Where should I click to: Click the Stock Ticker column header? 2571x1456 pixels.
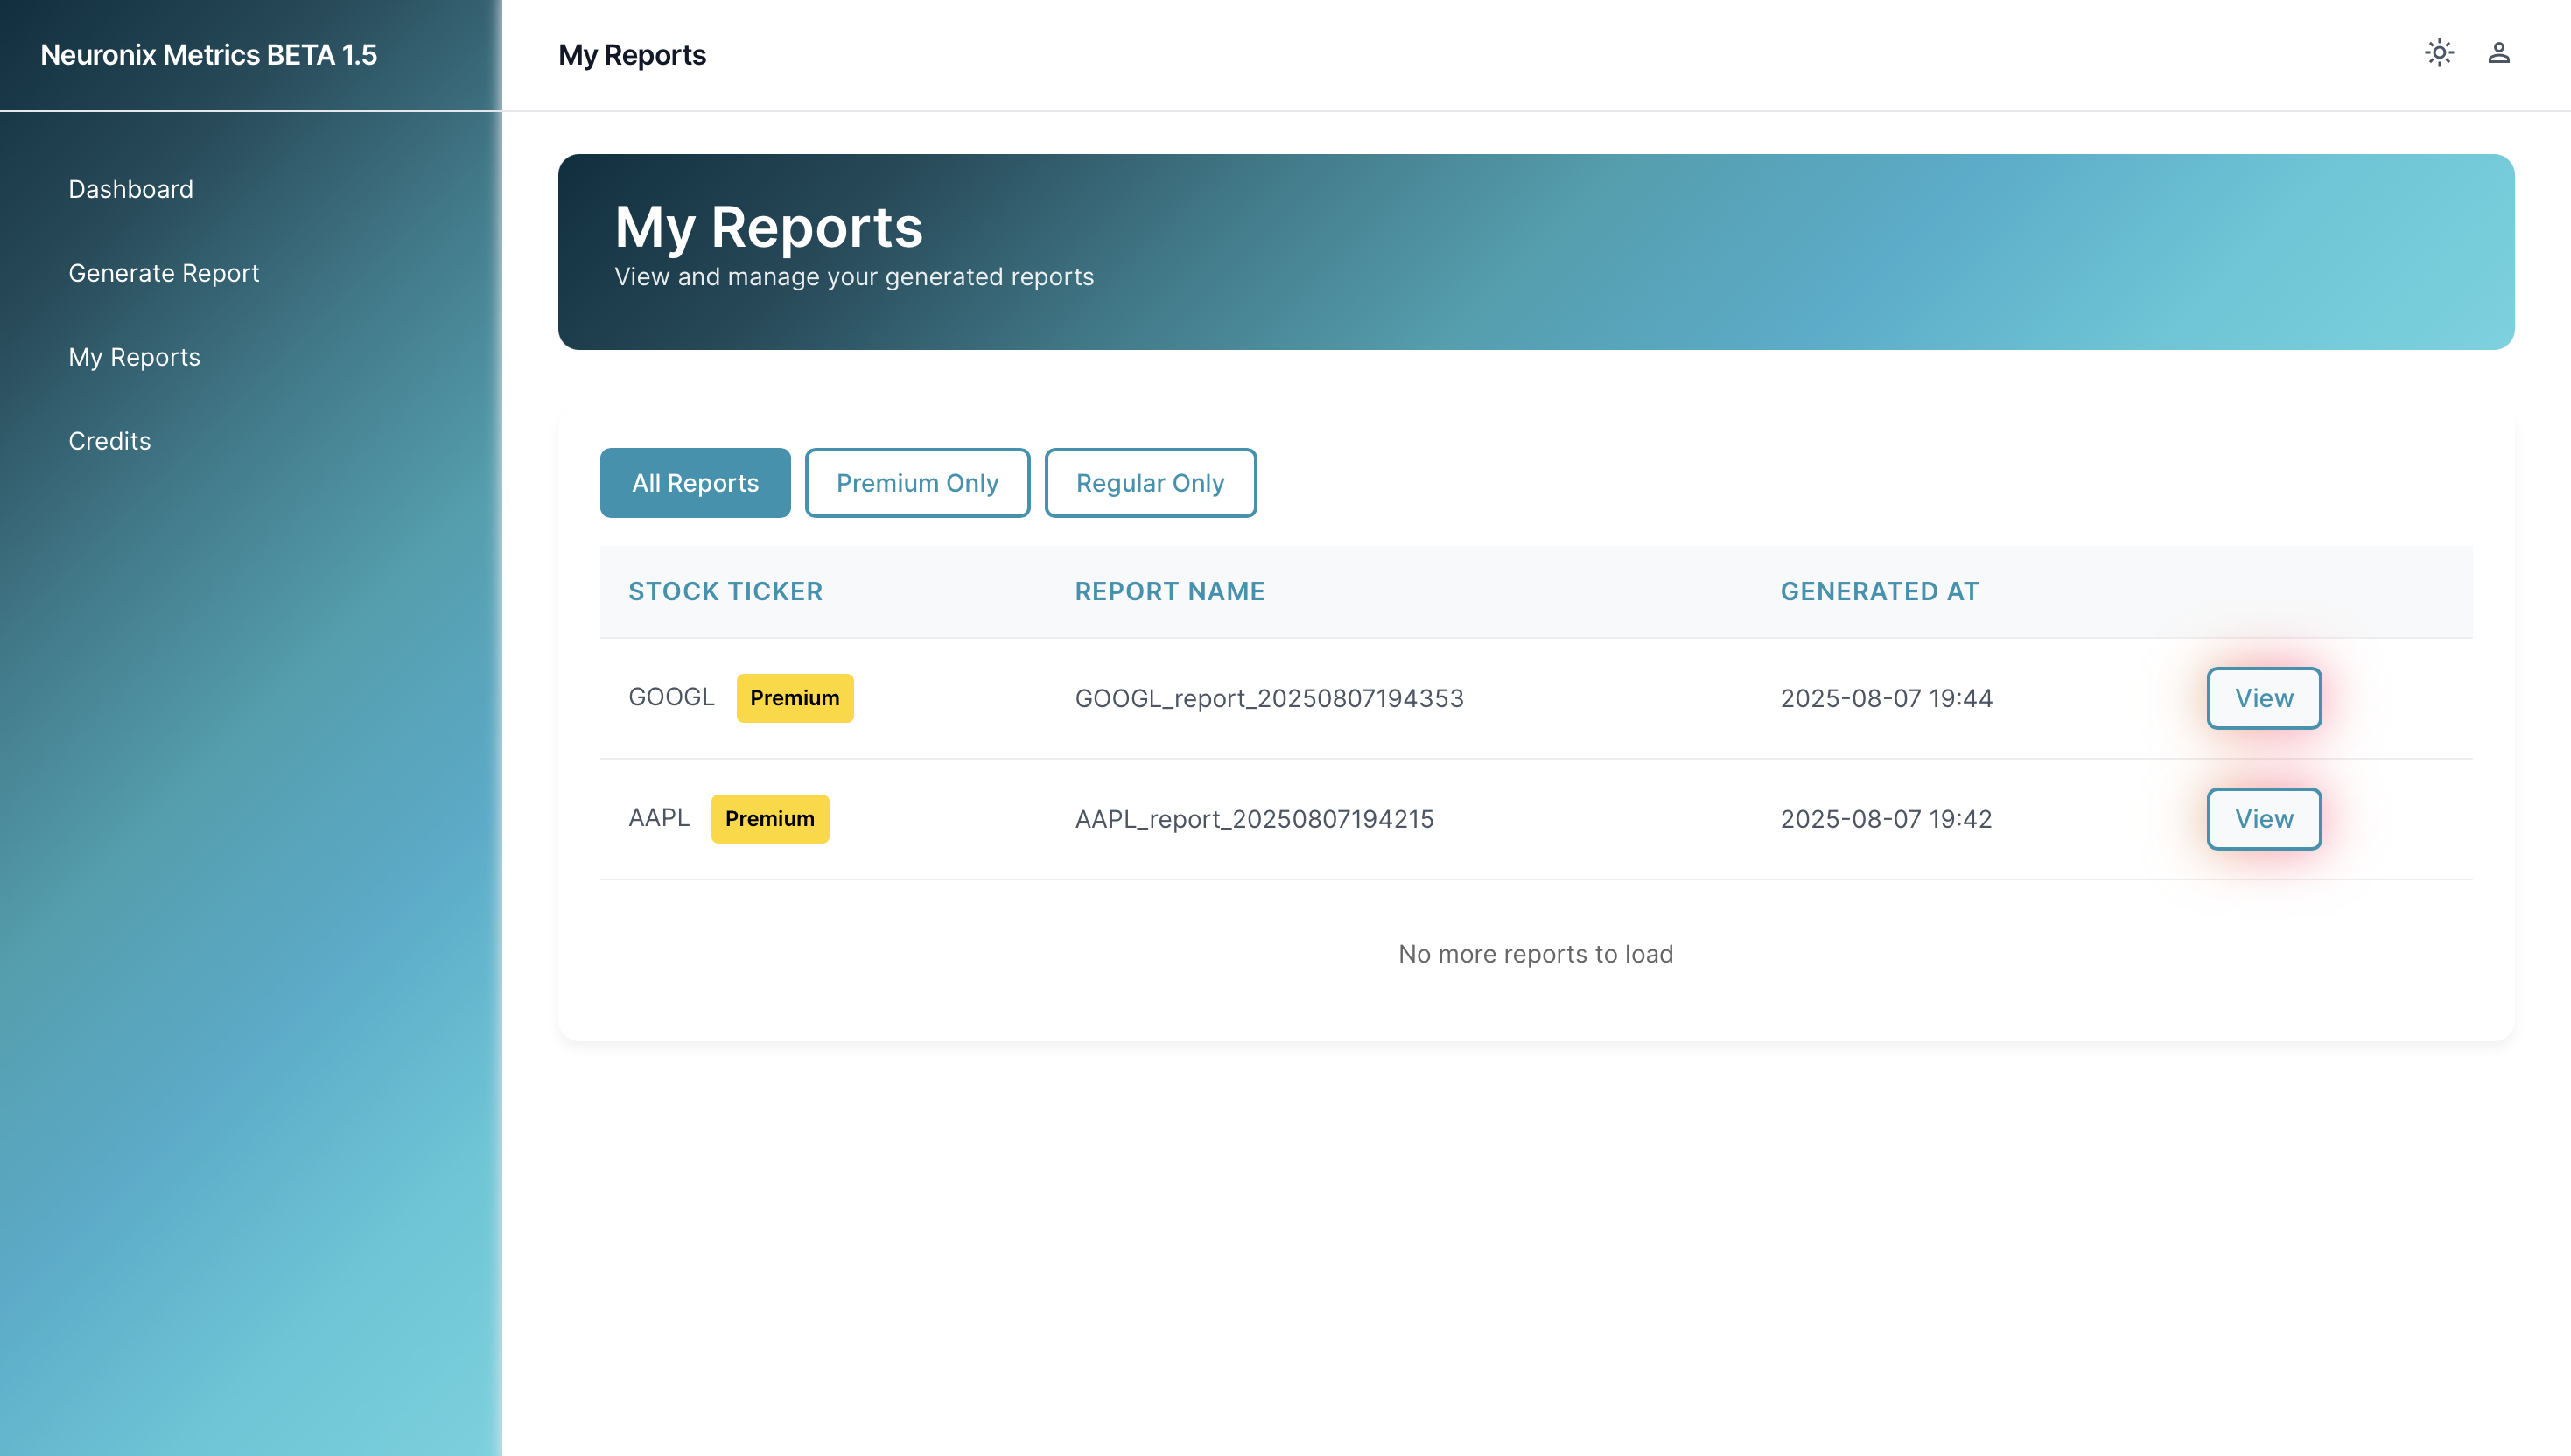(x=725, y=591)
